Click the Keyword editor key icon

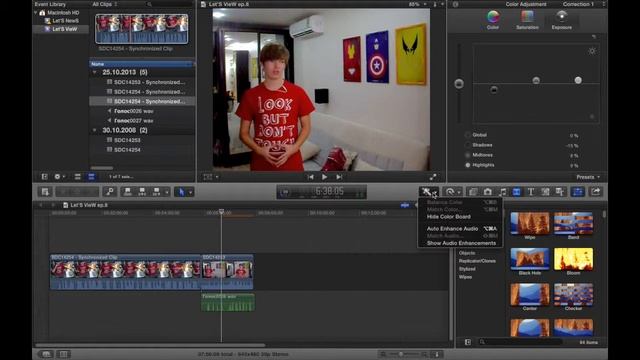109,192
